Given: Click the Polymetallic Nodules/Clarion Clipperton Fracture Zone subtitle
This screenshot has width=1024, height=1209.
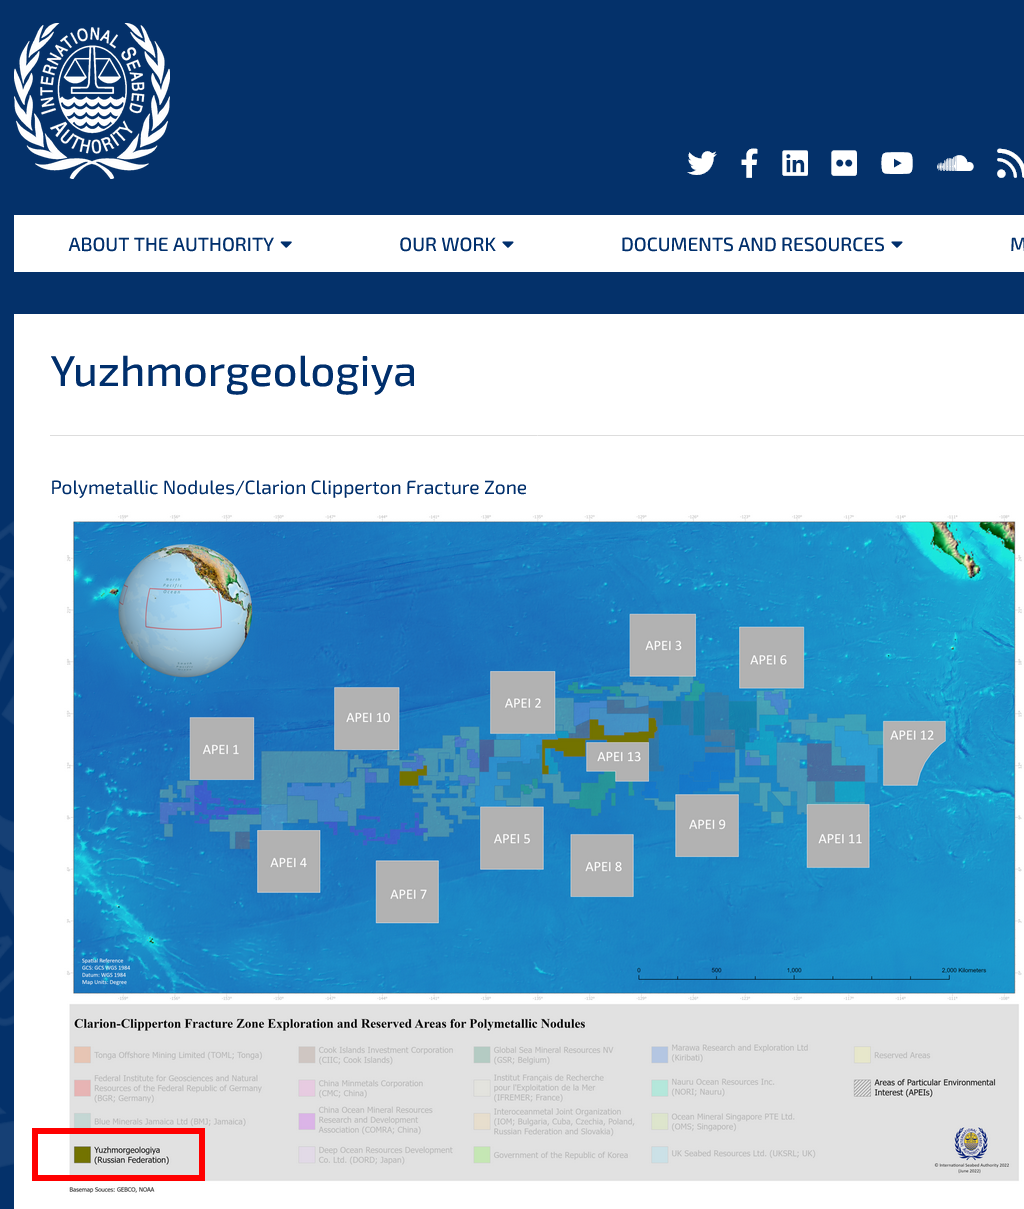Looking at the screenshot, I should pyautogui.click(x=289, y=488).
